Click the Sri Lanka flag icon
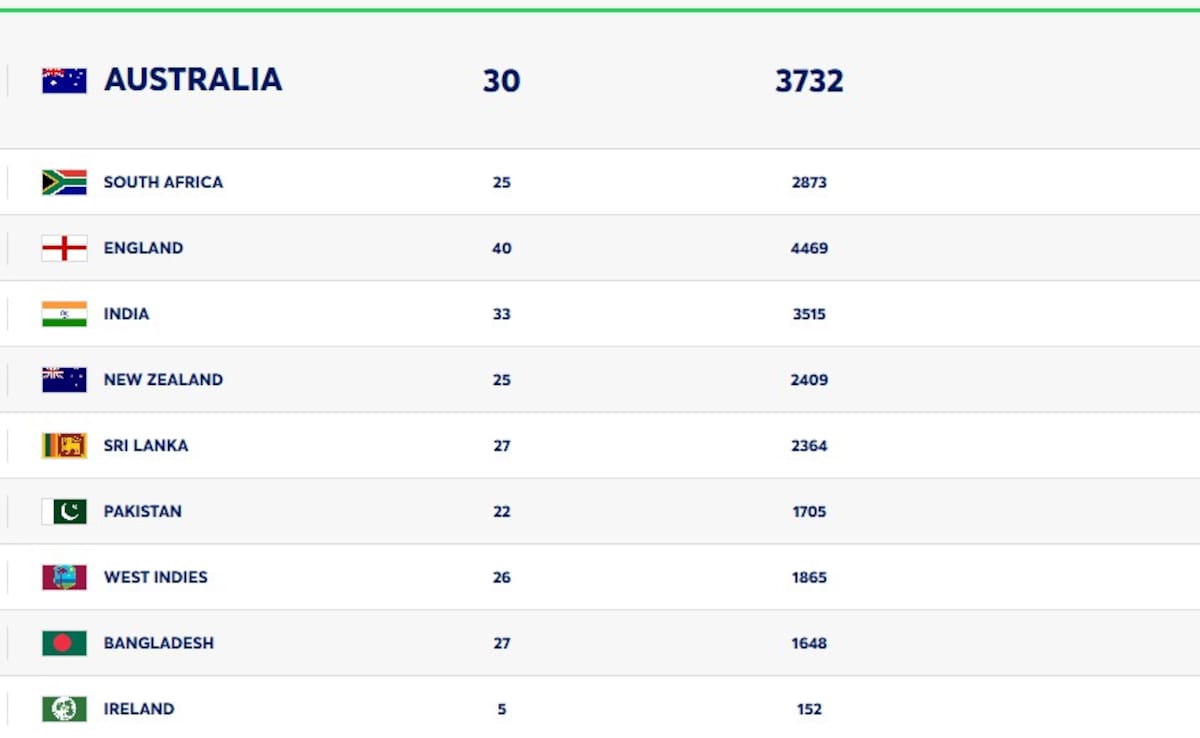The image size is (1200, 738). pyautogui.click(x=64, y=446)
